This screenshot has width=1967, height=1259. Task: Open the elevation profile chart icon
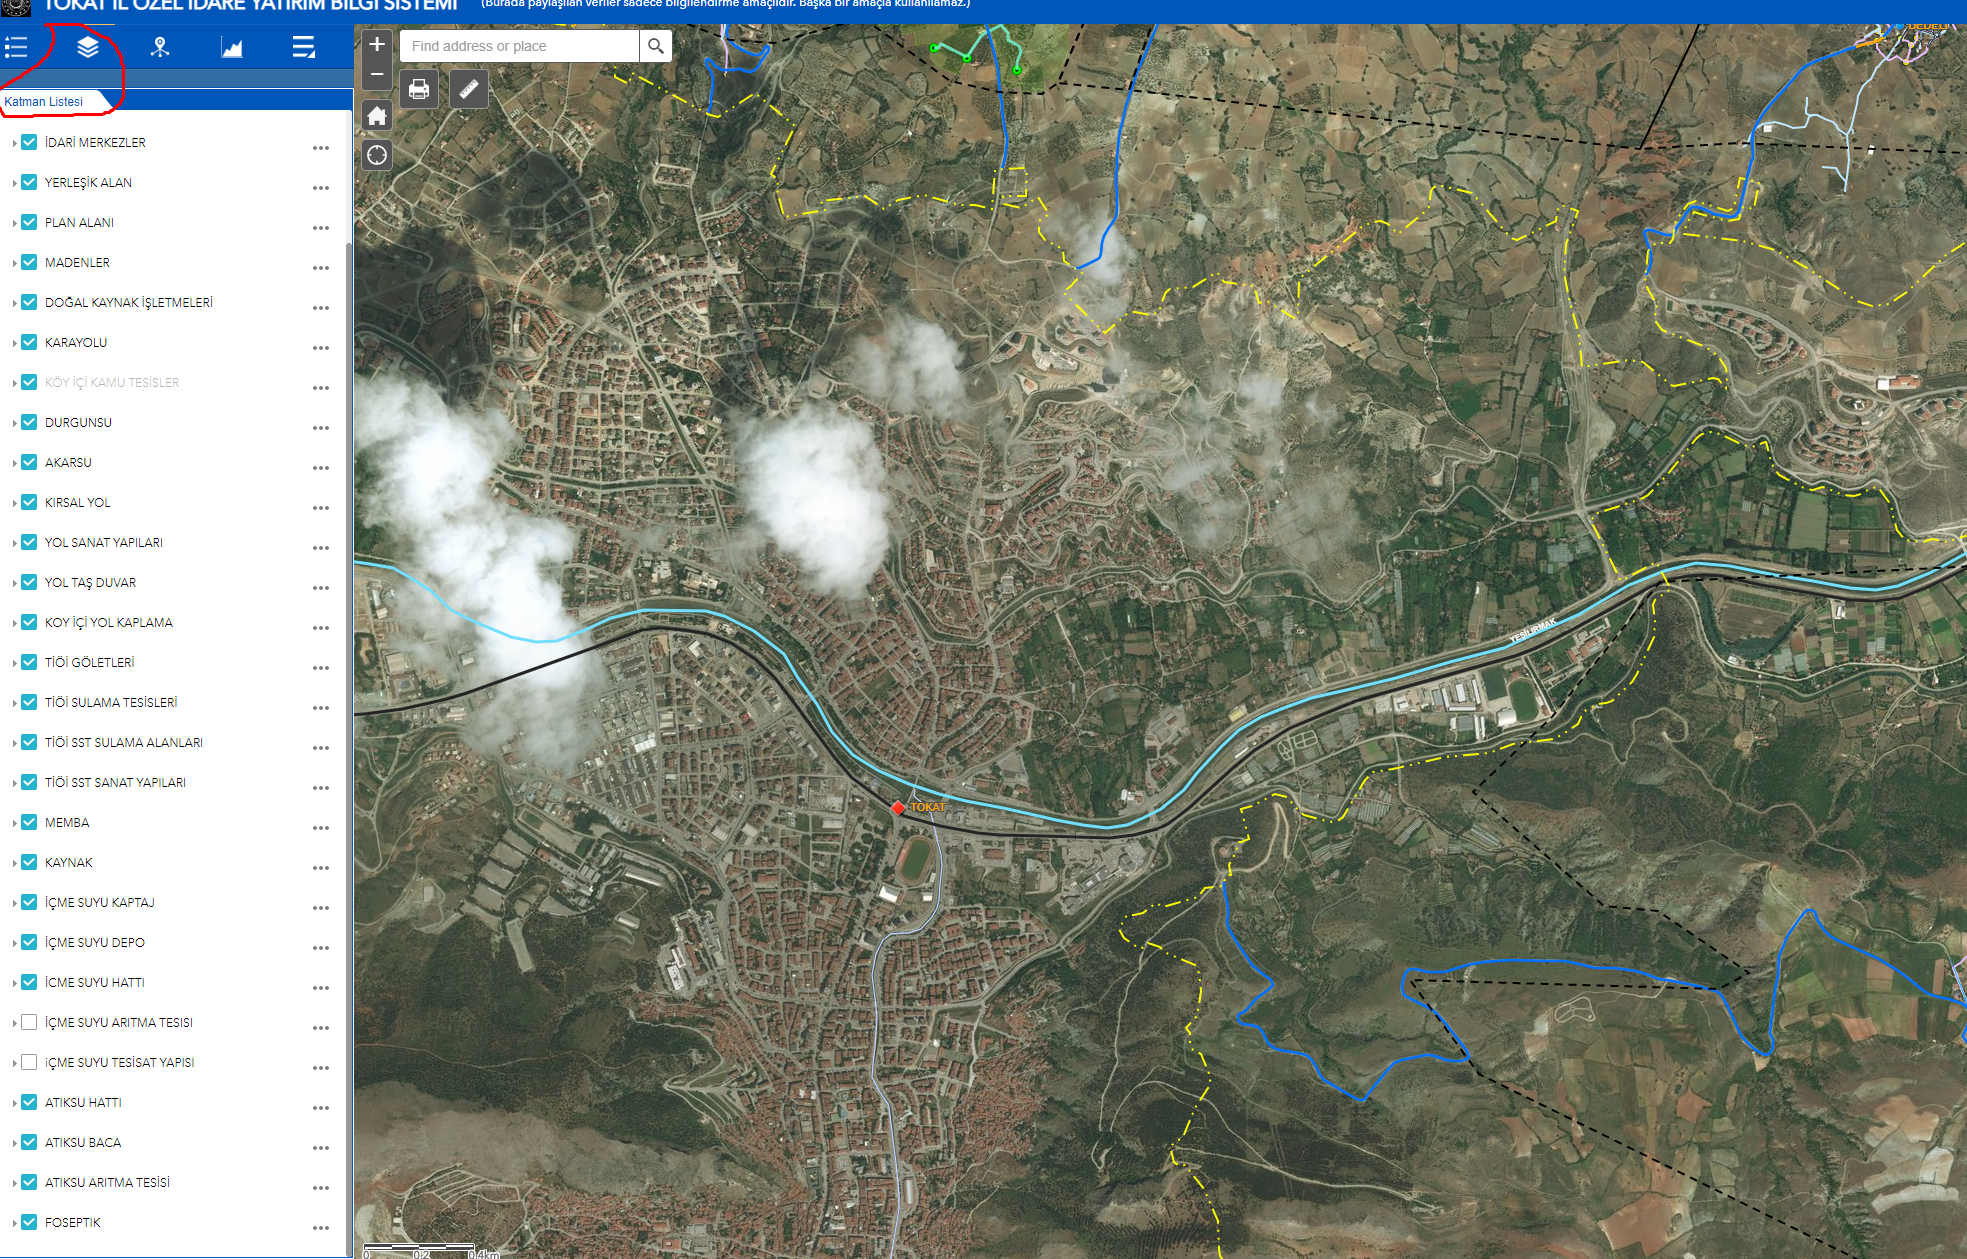pyautogui.click(x=232, y=47)
